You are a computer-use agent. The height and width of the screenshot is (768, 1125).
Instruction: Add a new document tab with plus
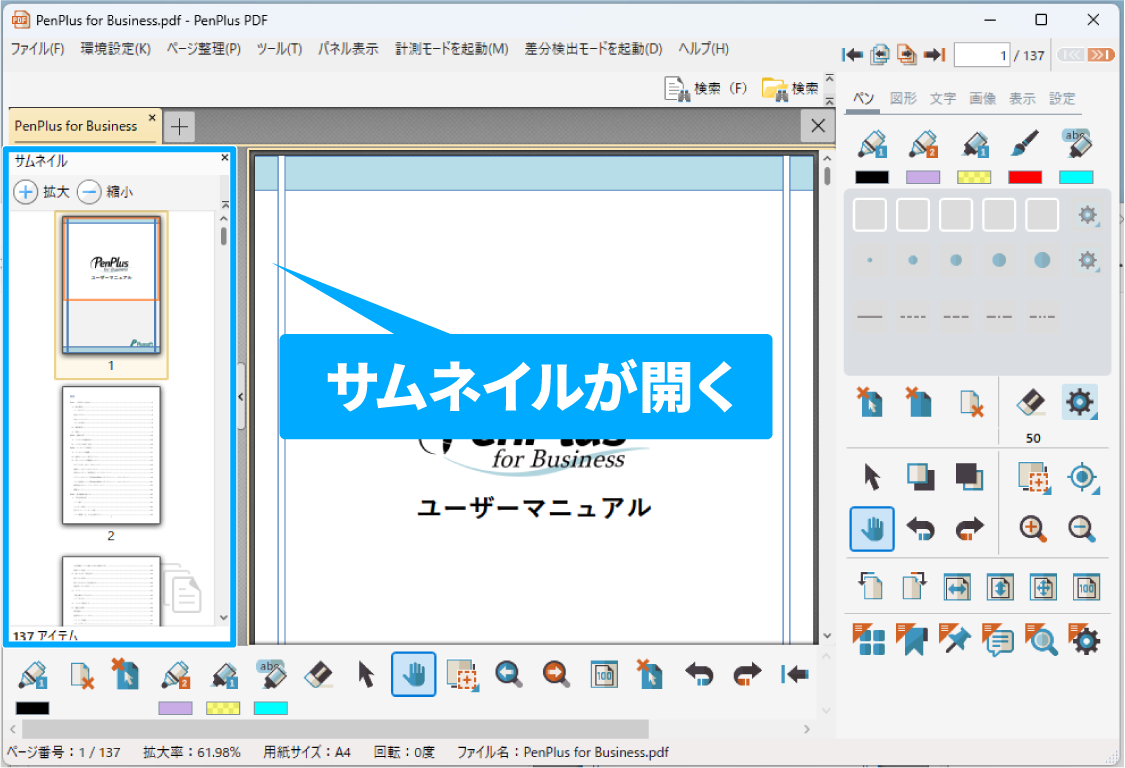[x=179, y=127]
